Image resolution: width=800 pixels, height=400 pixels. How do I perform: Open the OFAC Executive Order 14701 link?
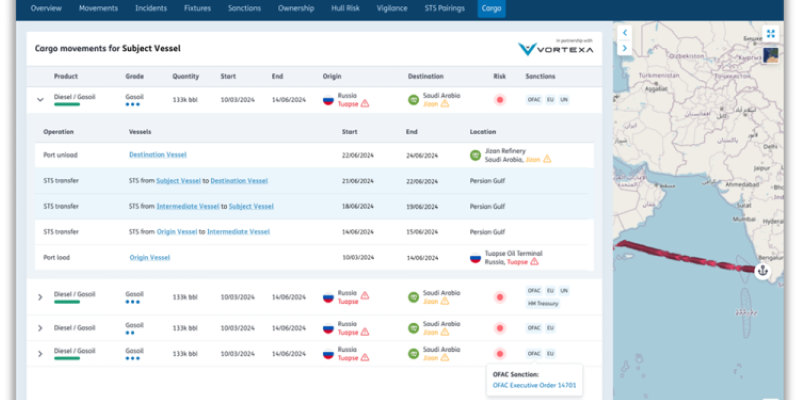click(x=534, y=385)
